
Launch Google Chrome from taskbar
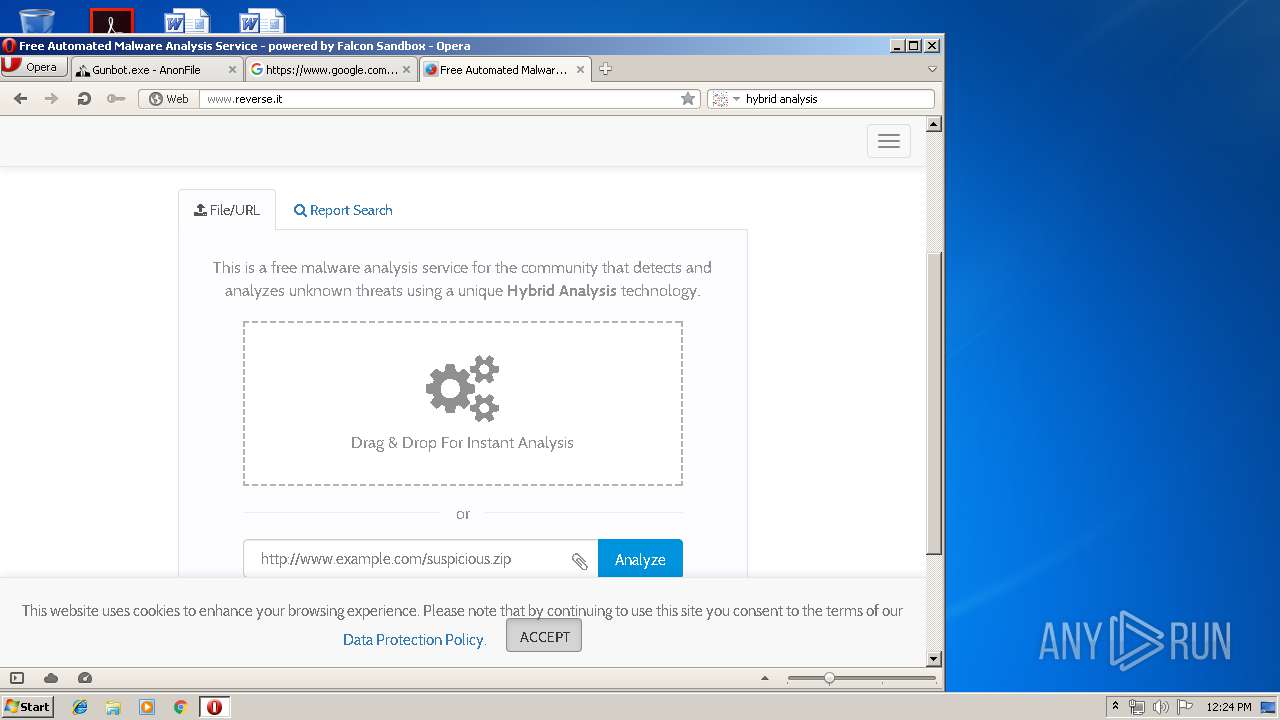click(x=181, y=707)
